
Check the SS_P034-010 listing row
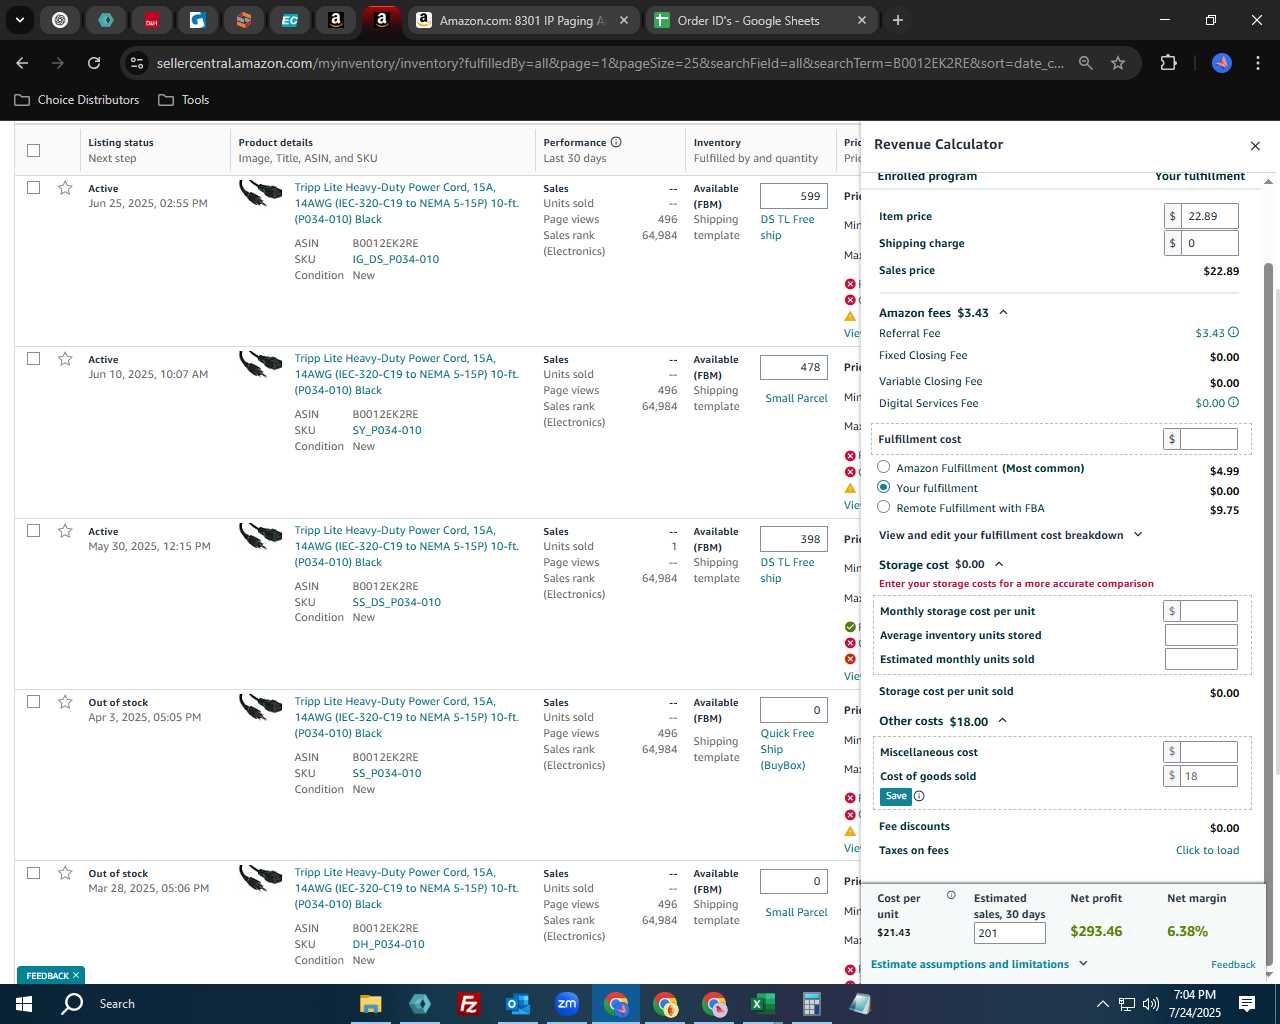tap(33, 702)
